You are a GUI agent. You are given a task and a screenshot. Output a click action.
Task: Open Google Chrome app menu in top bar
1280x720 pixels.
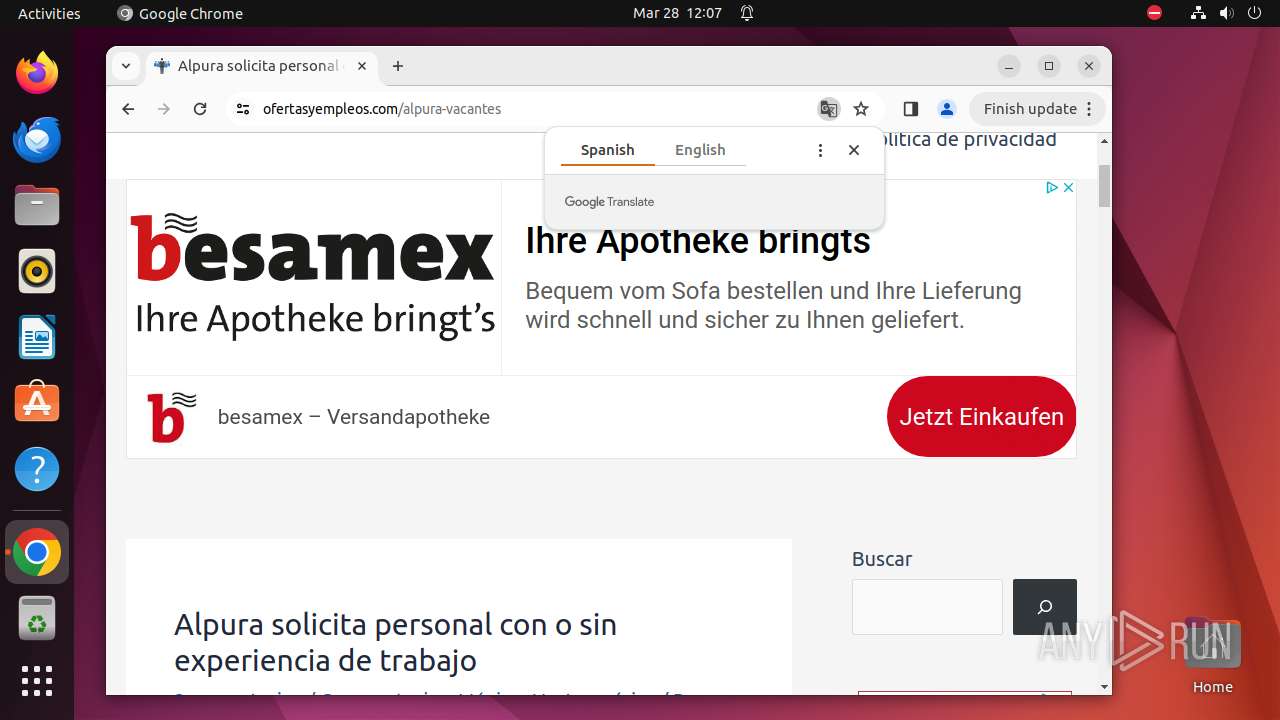180,13
